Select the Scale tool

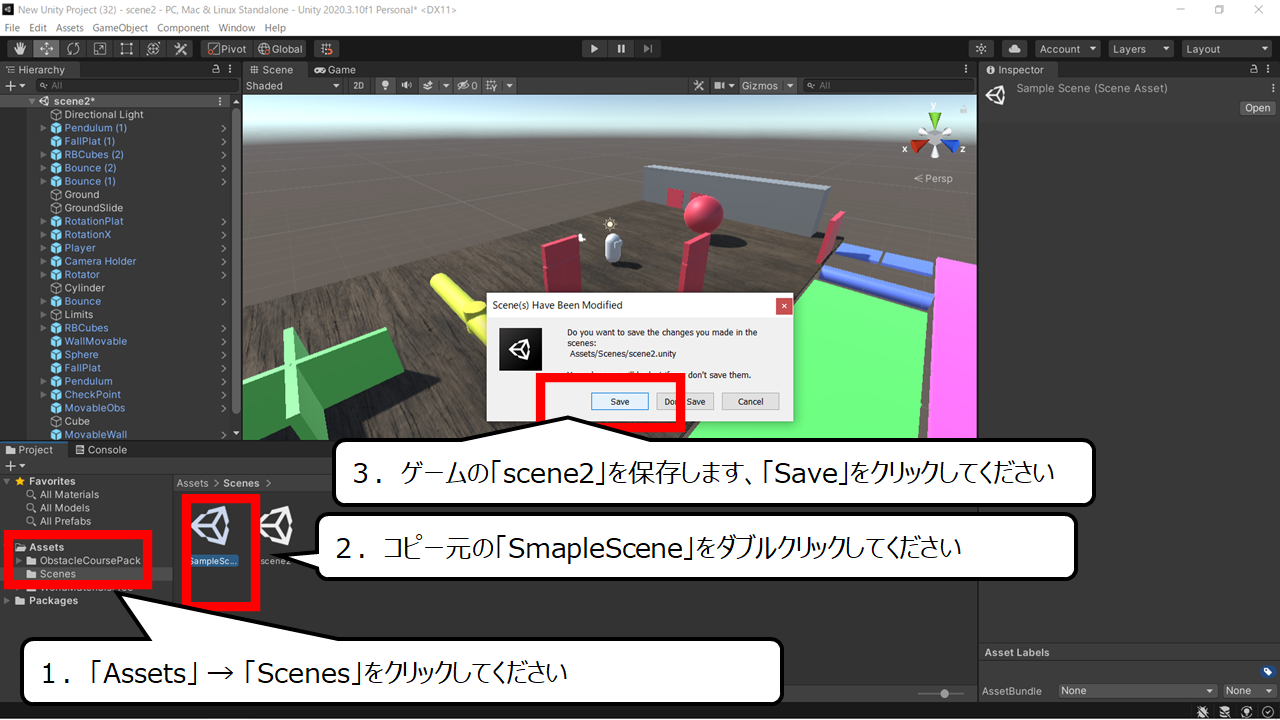[100, 48]
